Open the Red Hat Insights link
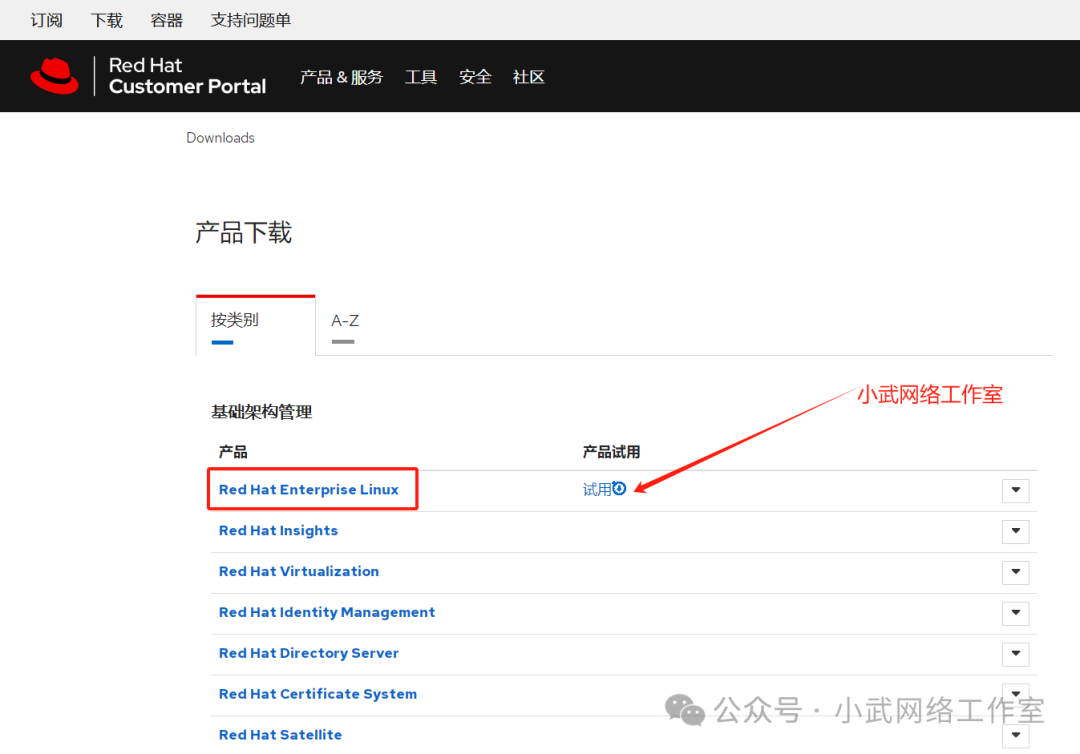 [278, 530]
